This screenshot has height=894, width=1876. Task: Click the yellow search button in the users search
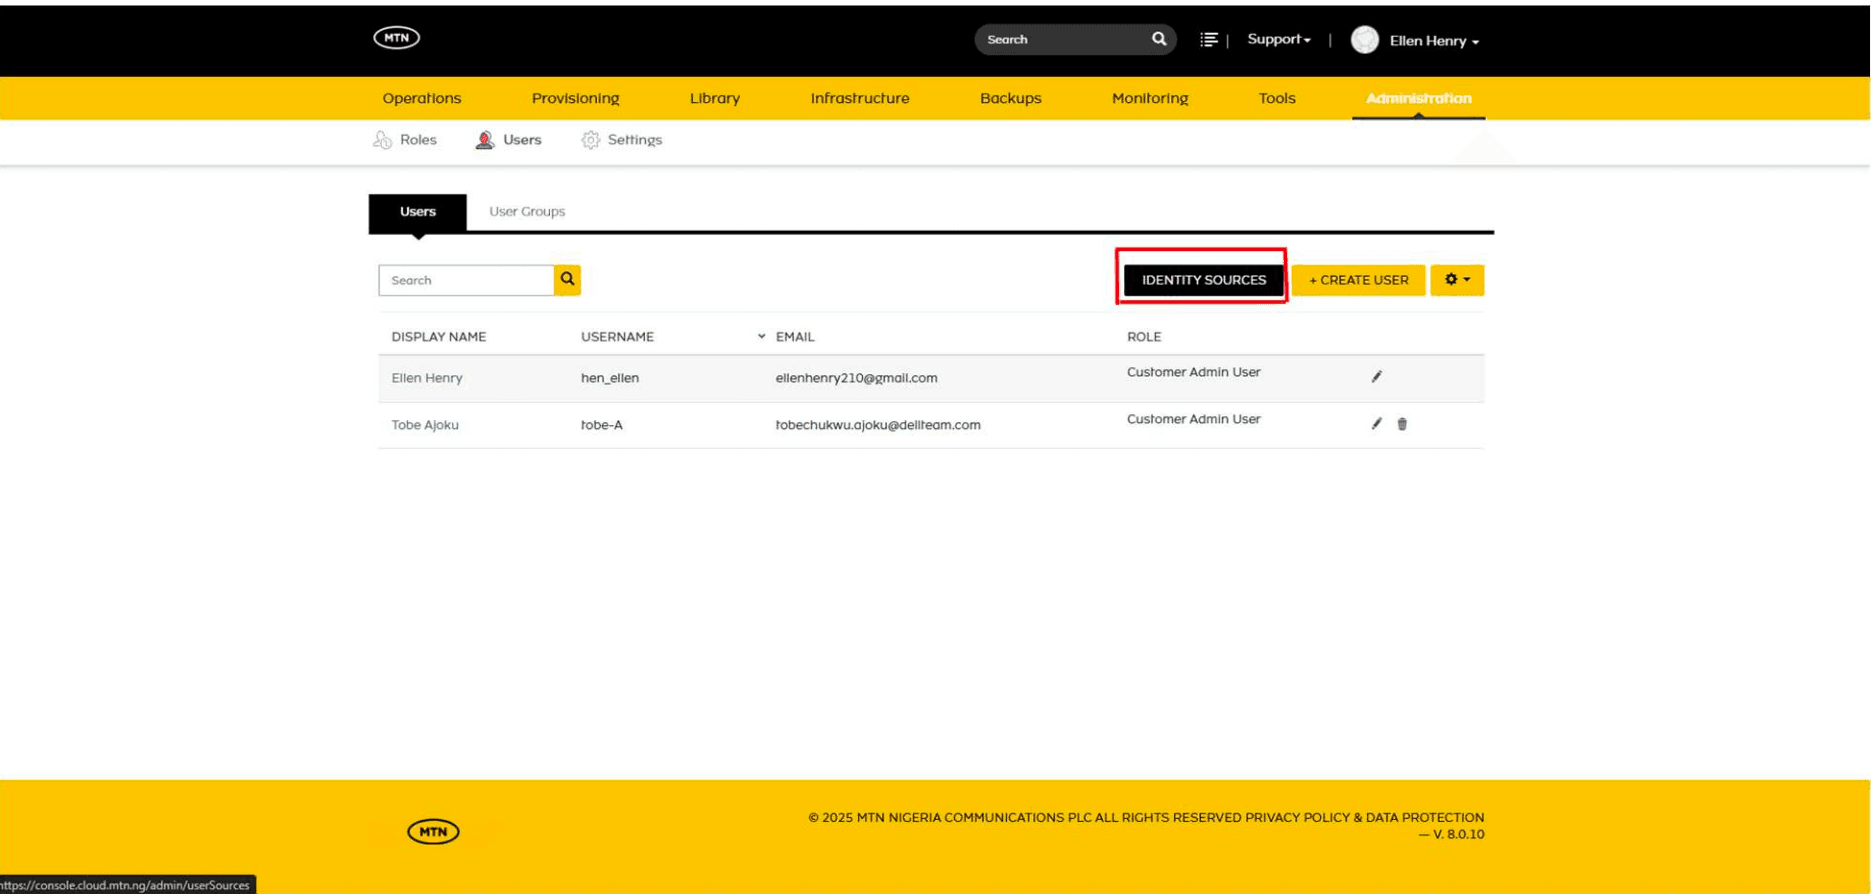click(x=568, y=280)
